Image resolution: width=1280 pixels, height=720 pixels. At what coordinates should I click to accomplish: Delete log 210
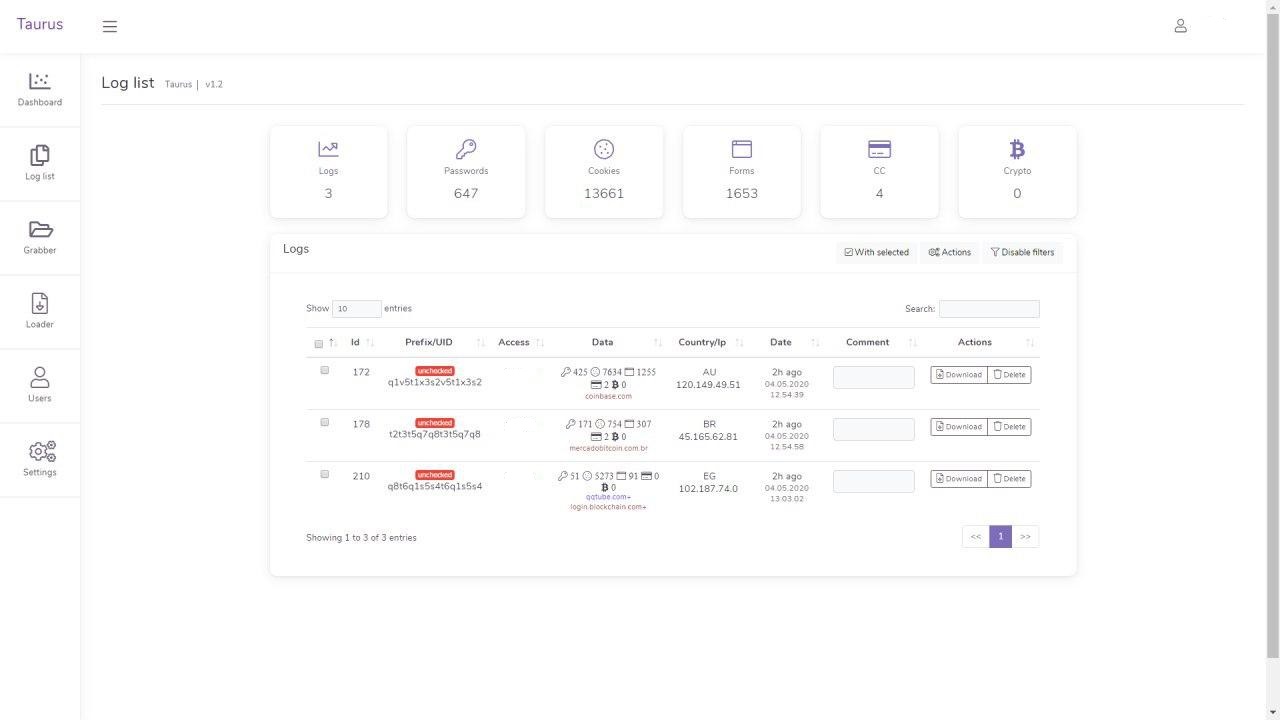pyautogui.click(x=1009, y=479)
